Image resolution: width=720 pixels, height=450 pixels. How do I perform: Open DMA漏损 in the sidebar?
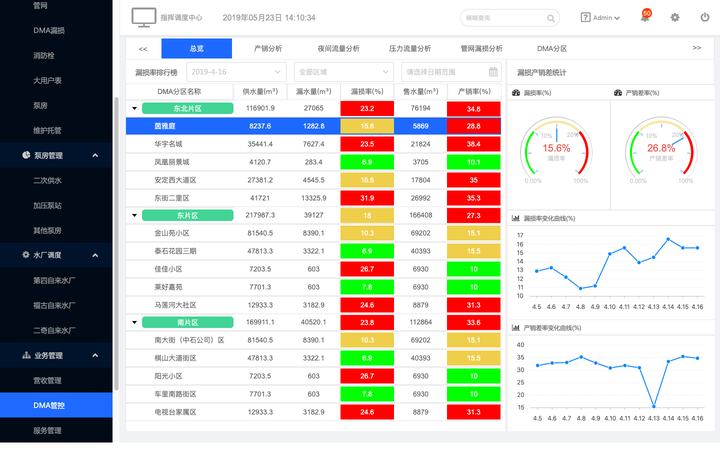tap(49, 30)
